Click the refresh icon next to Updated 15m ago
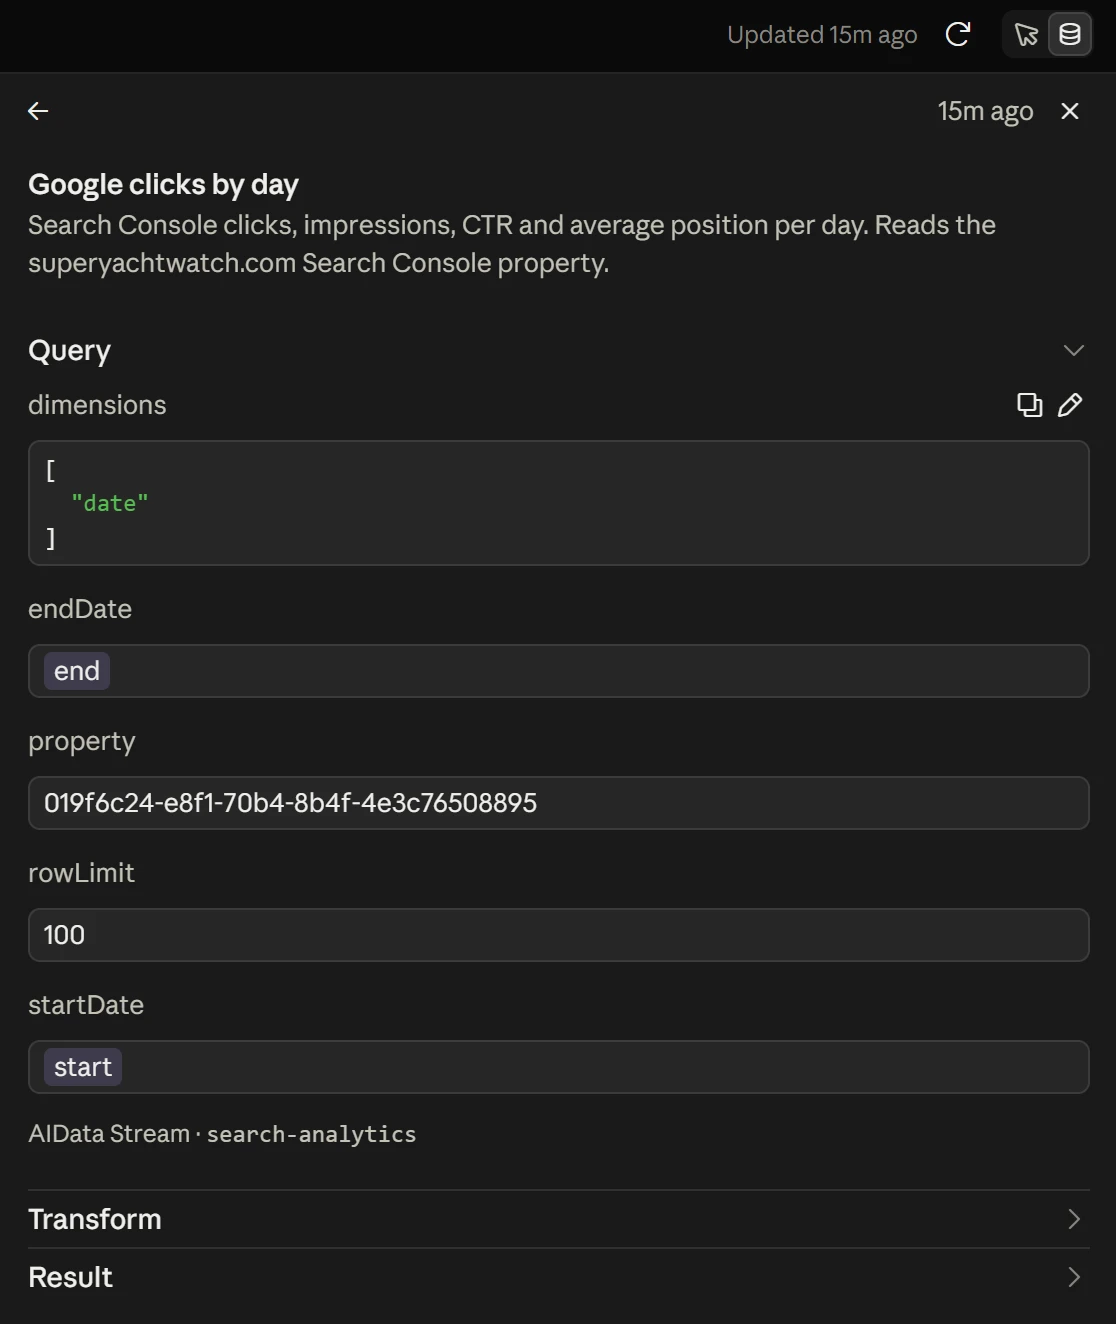This screenshot has height=1324, width=1116. tap(958, 35)
